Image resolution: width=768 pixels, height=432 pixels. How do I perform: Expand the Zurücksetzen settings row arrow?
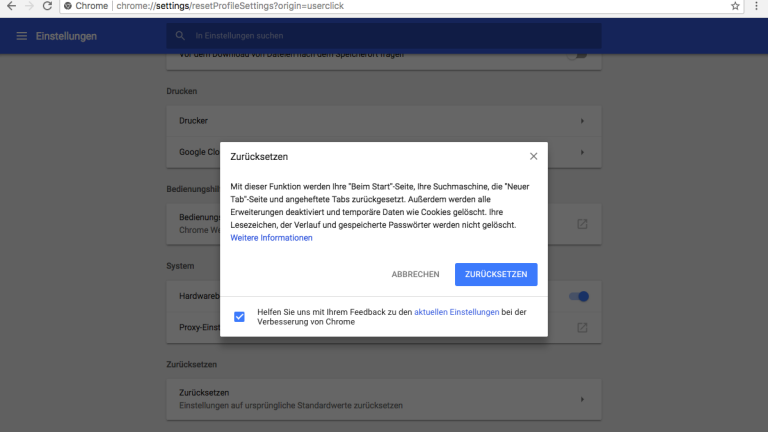click(x=582, y=399)
